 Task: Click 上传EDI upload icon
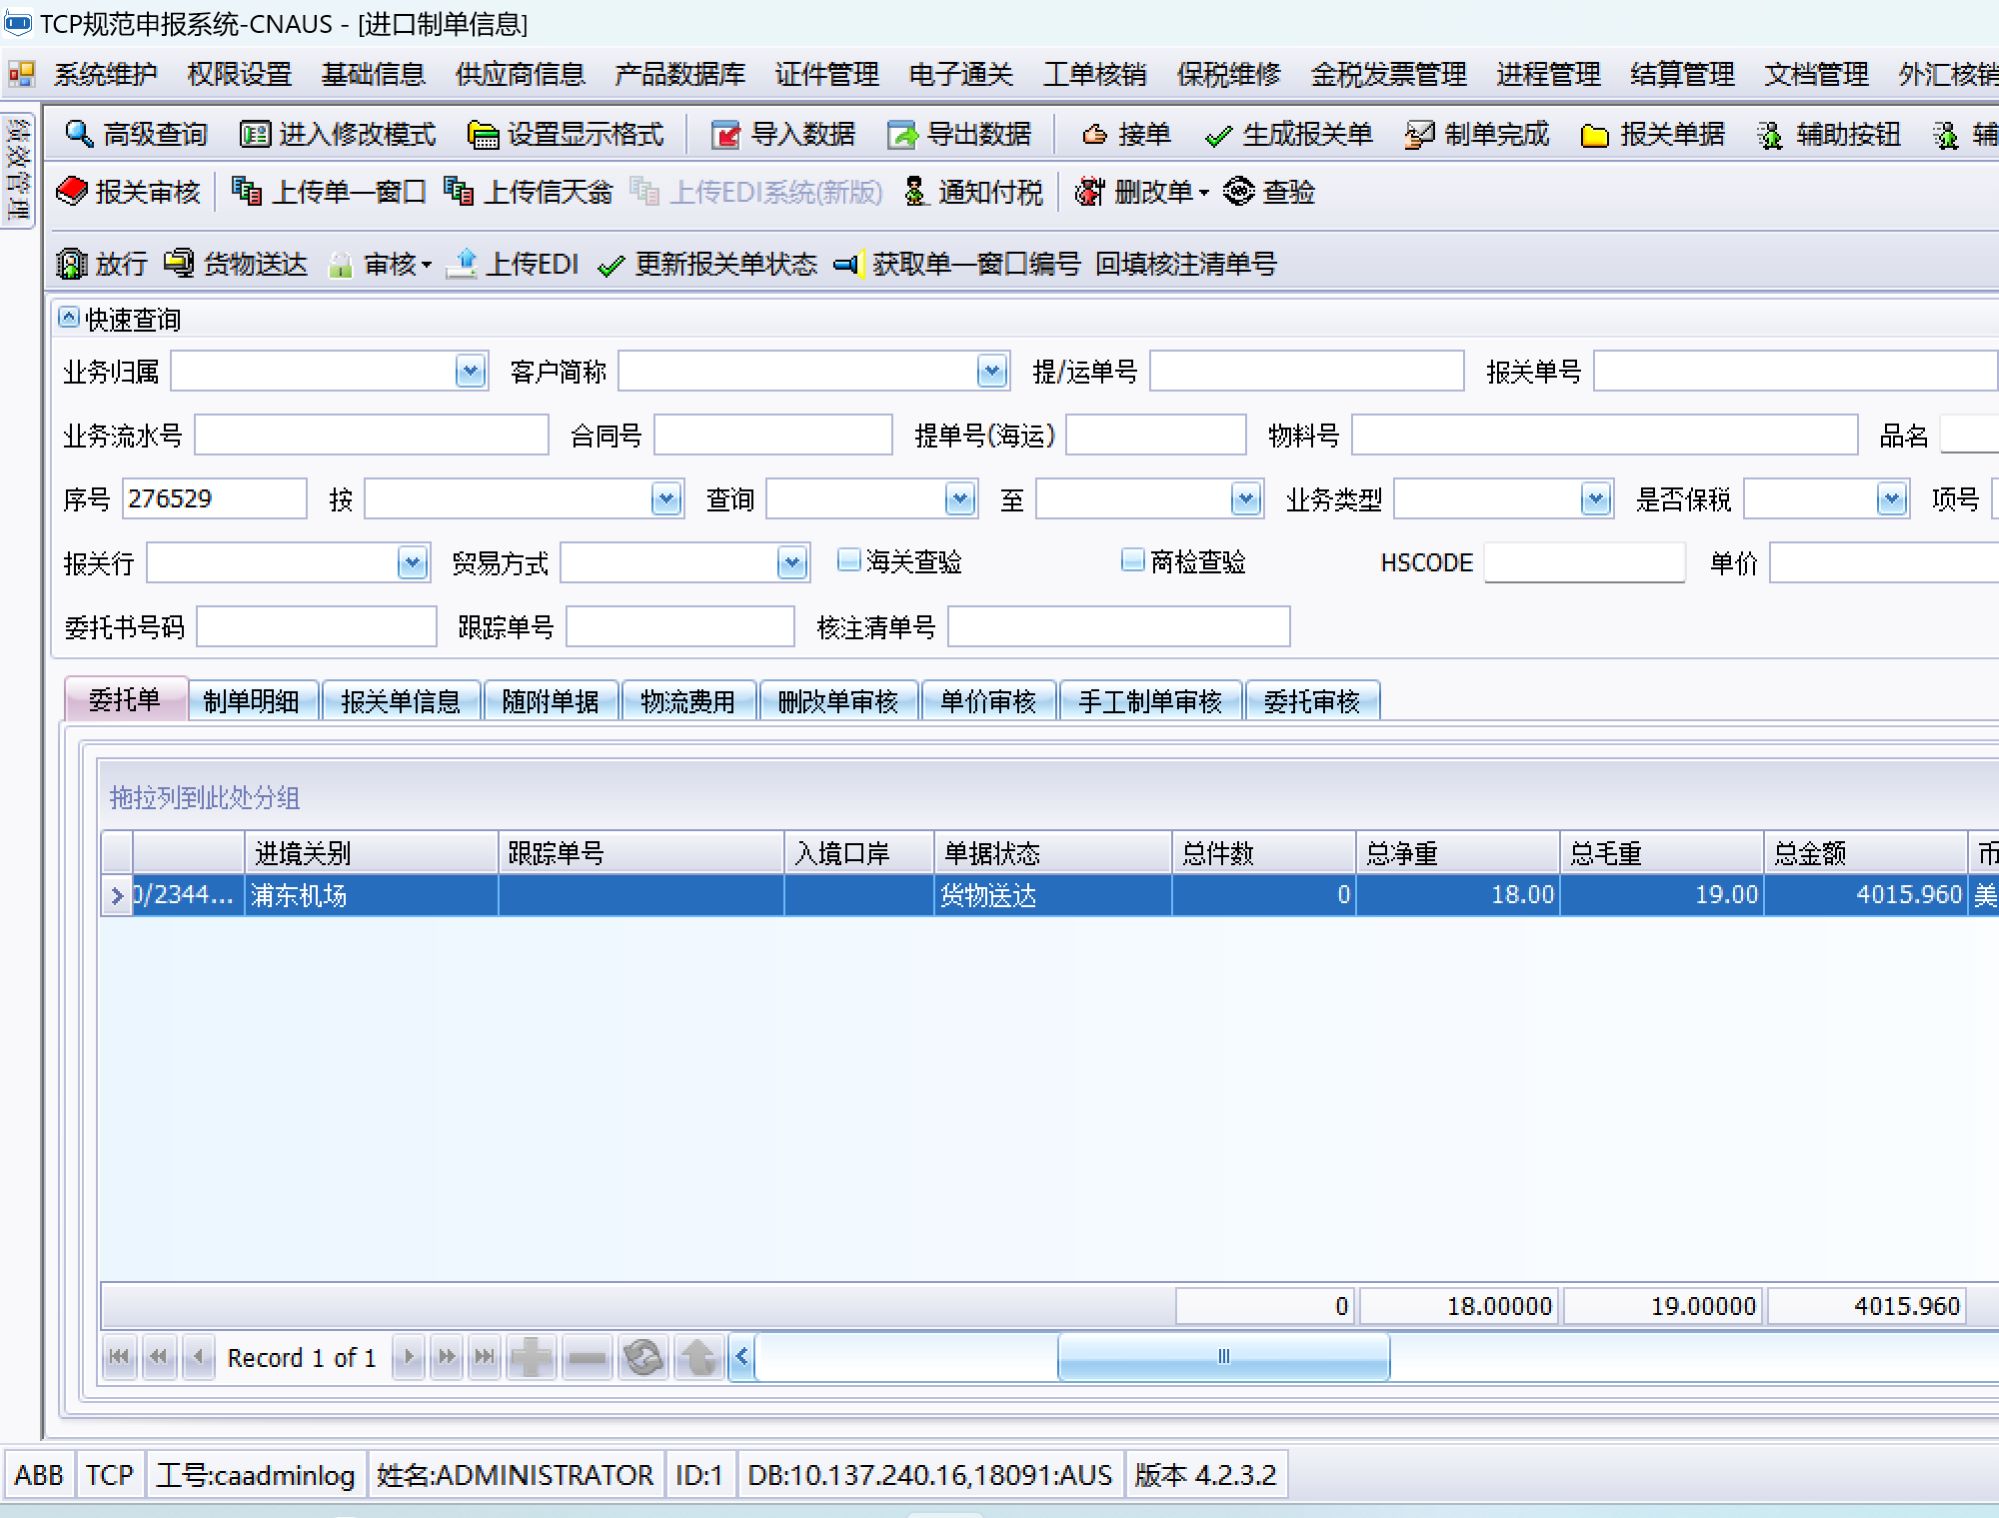click(x=461, y=263)
